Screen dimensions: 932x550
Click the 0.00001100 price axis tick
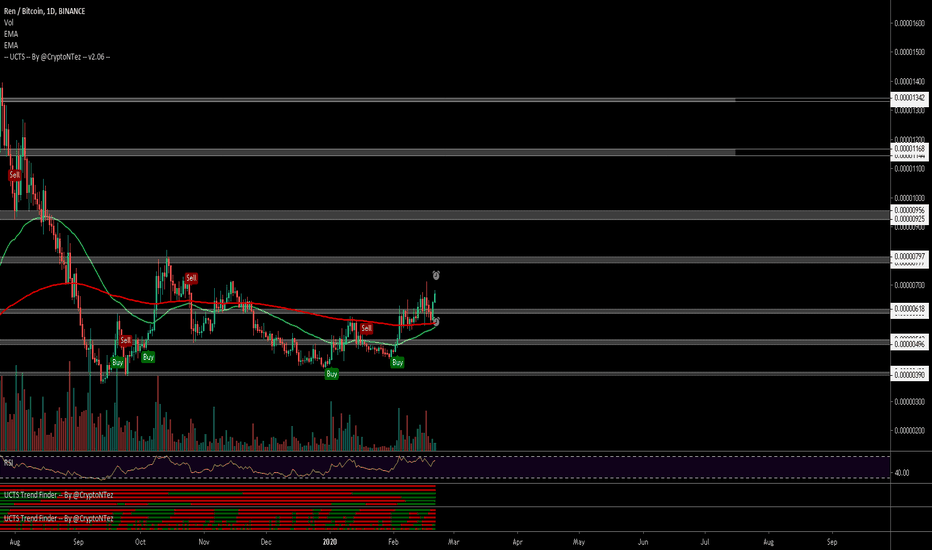(x=909, y=169)
